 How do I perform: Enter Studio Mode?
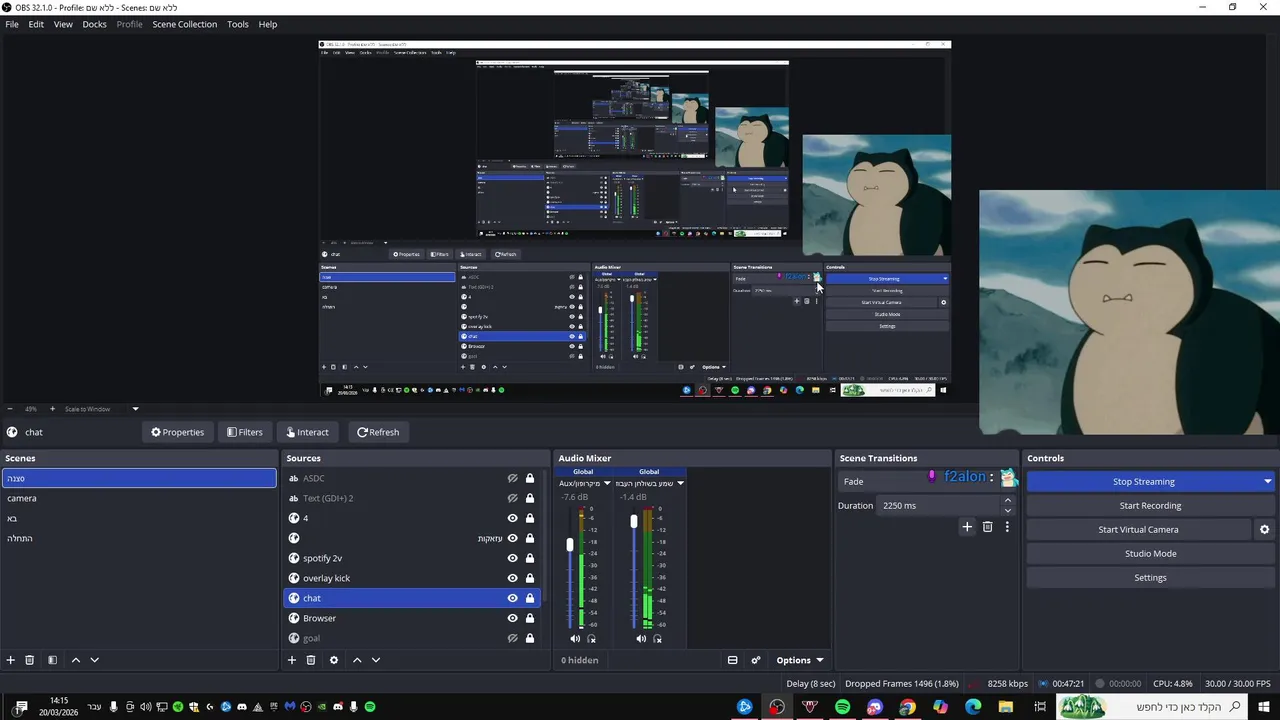(x=1150, y=554)
